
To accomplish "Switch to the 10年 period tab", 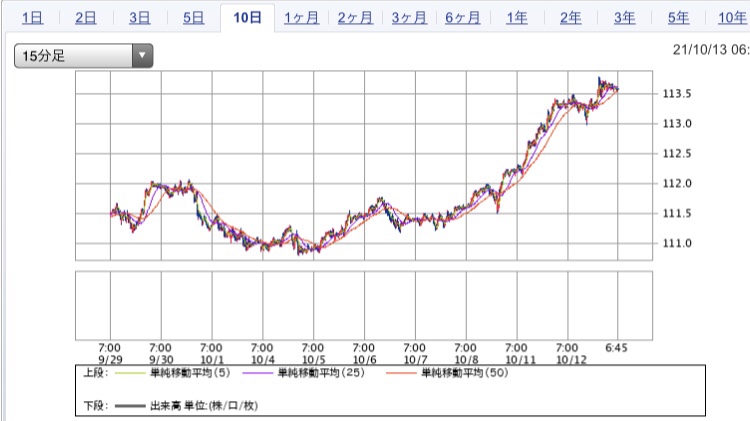I will (732, 18).
